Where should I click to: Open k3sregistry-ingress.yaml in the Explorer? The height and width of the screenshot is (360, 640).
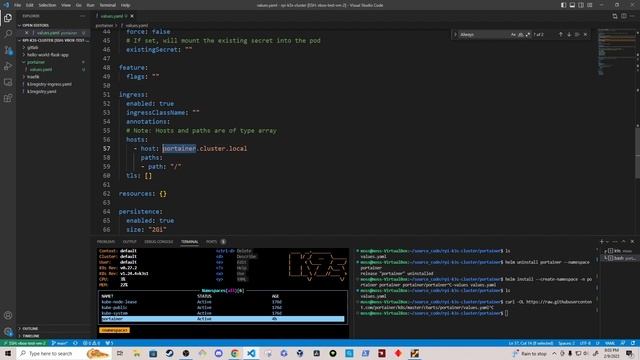point(49,84)
